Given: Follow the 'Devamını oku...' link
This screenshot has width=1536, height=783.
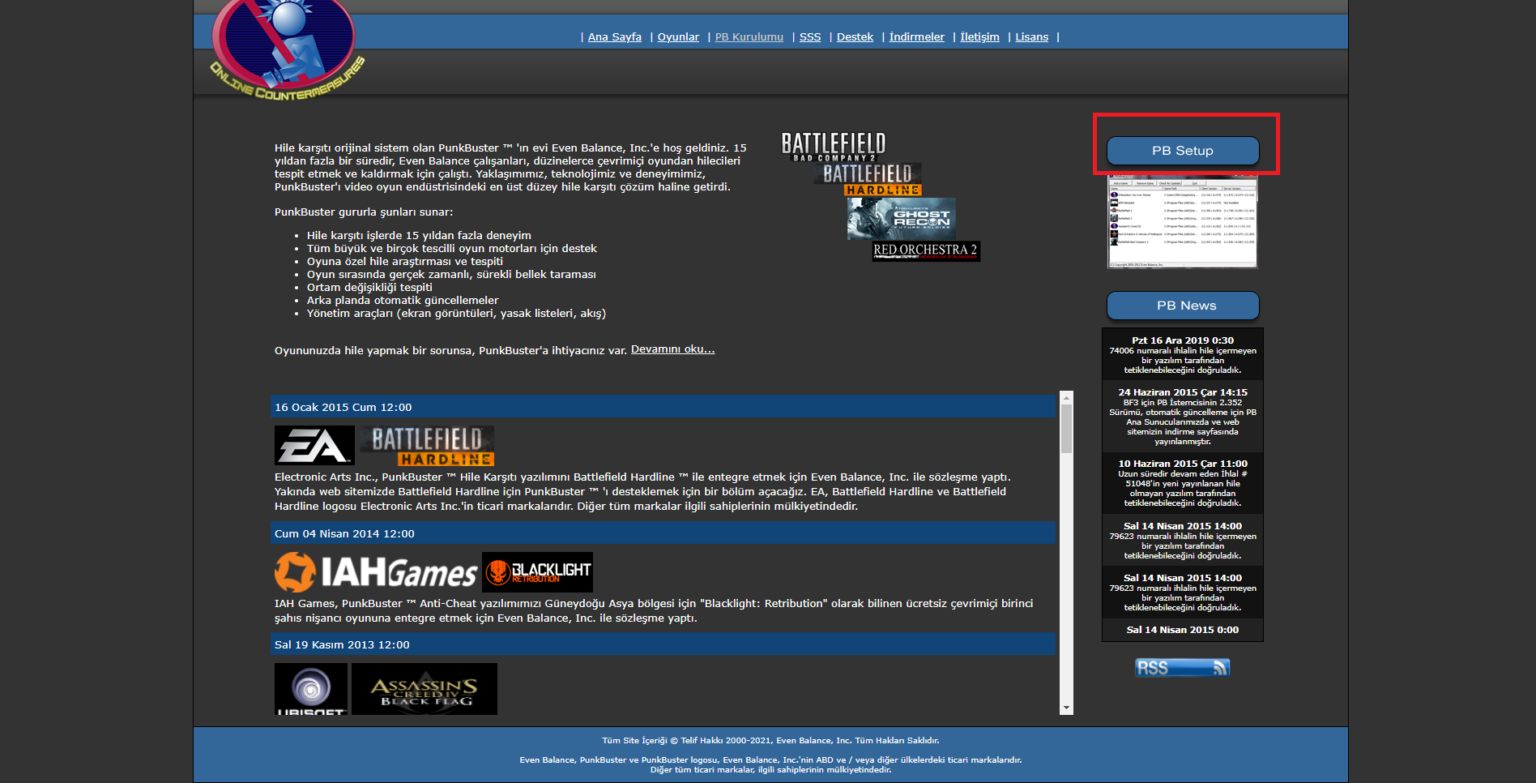Looking at the screenshot, I should tap(673, 349).
